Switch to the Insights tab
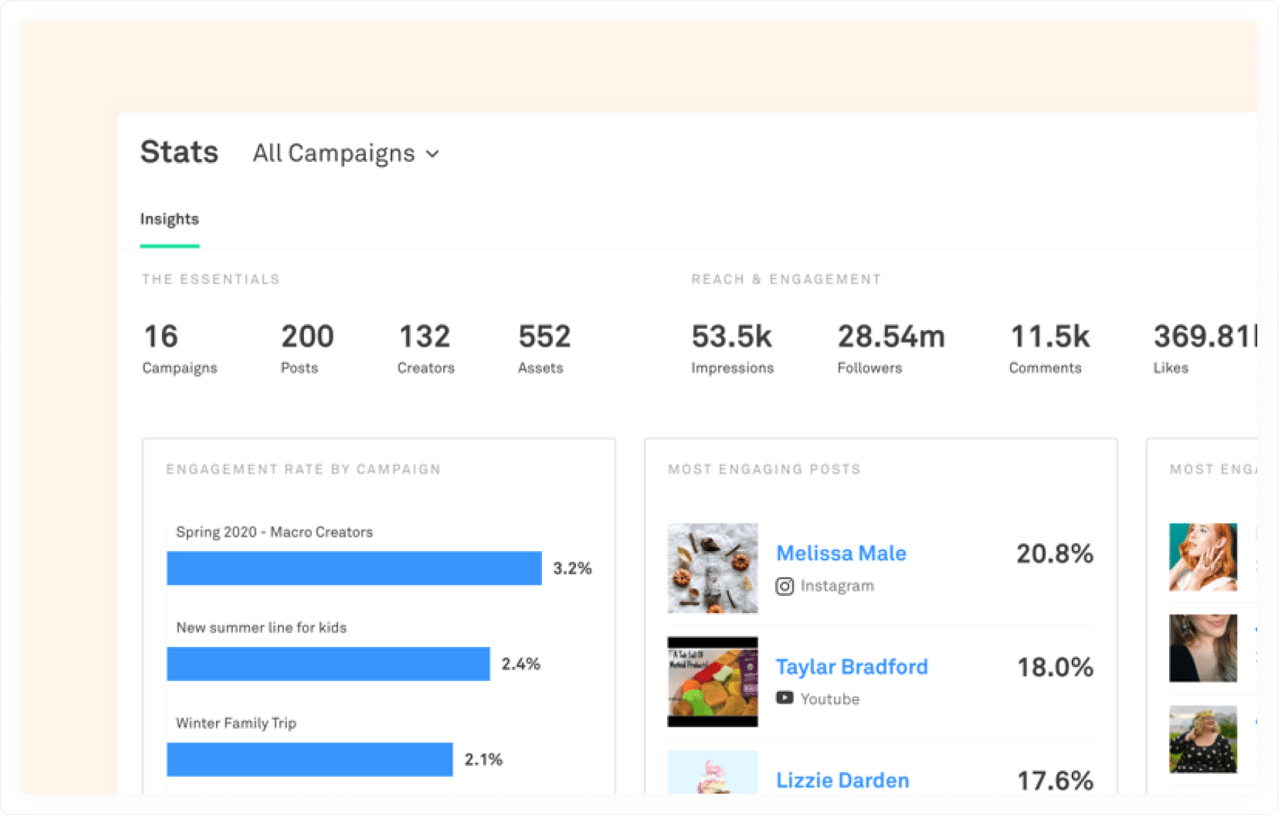This screenshot has height=816, width=1280. (x=169, y=219)
